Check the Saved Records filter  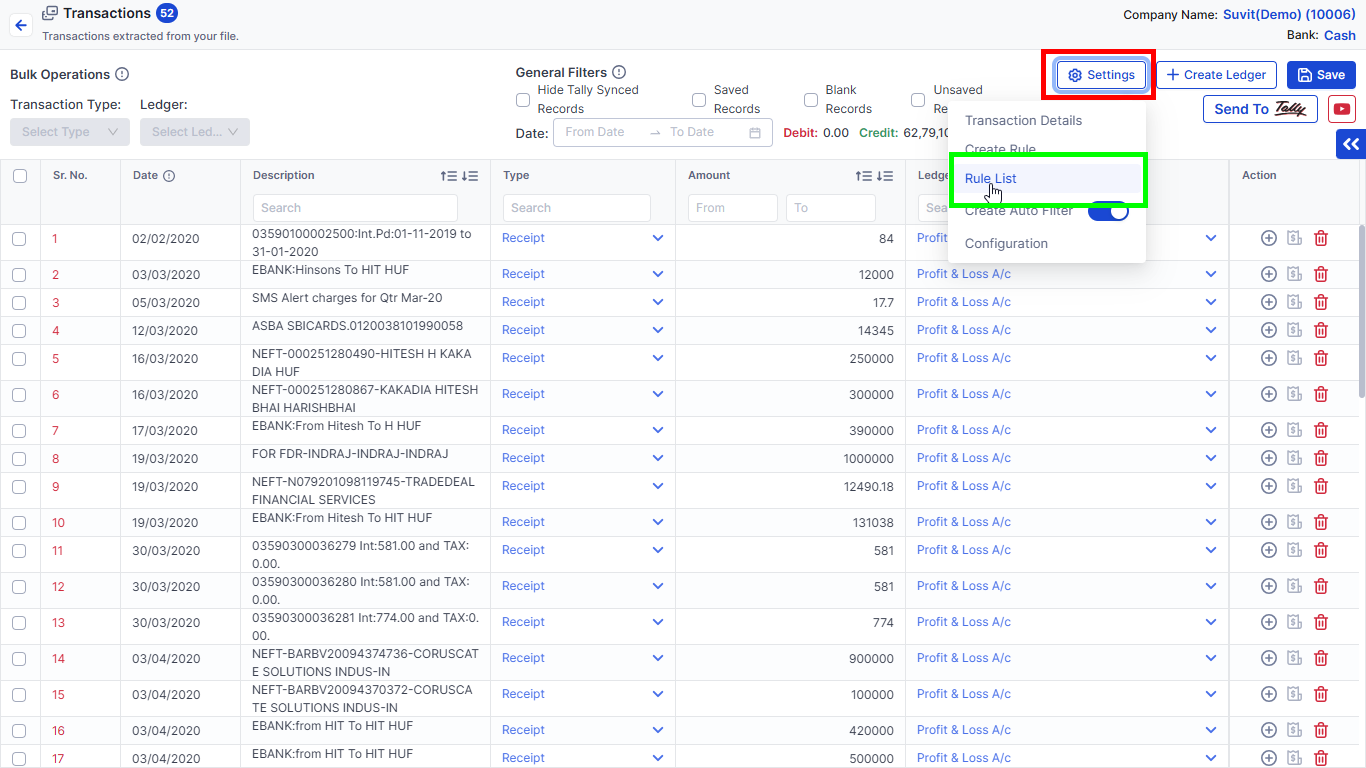699,100
